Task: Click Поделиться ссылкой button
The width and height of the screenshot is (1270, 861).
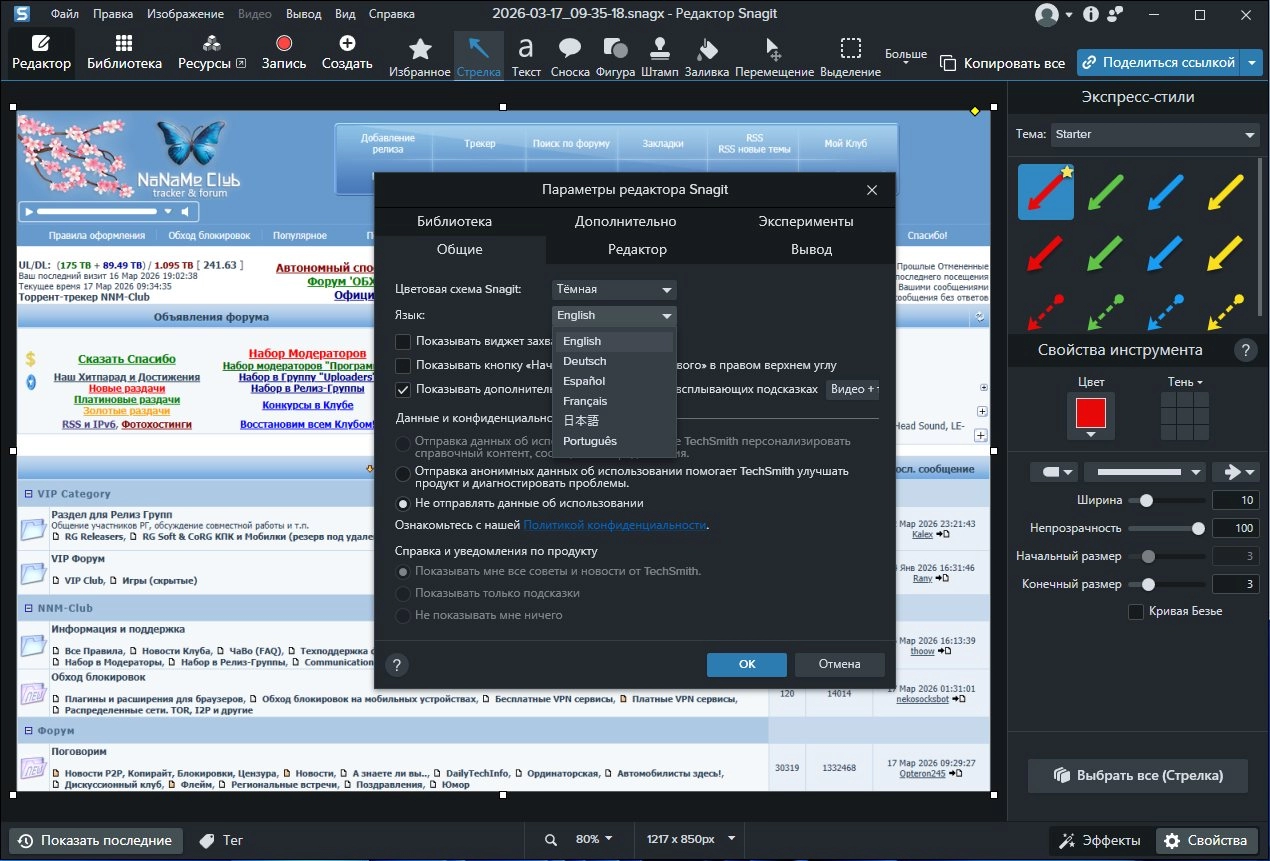Action: pyautogui.click(x=1159, y=62)
